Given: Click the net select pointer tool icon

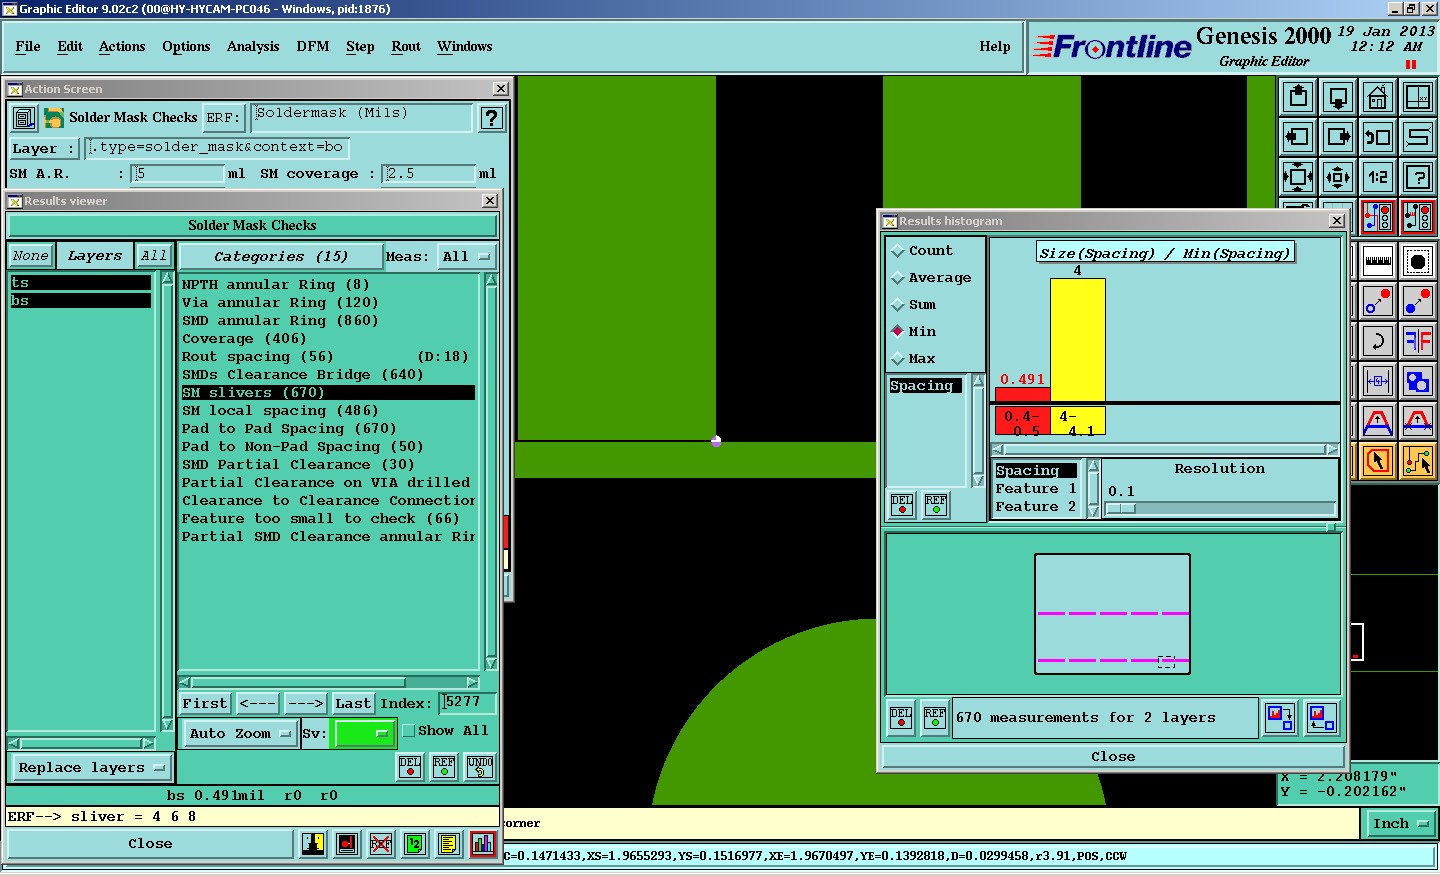Looking at the screenshot, I should click(x=1418, y=461).
